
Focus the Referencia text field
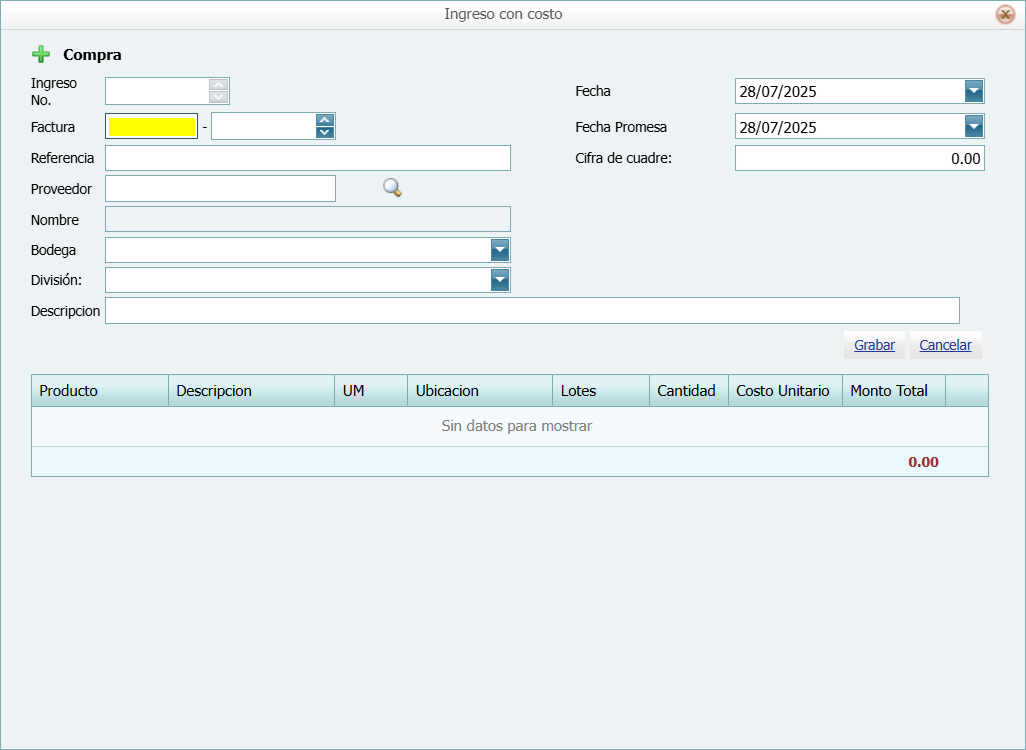pos(307,158)
